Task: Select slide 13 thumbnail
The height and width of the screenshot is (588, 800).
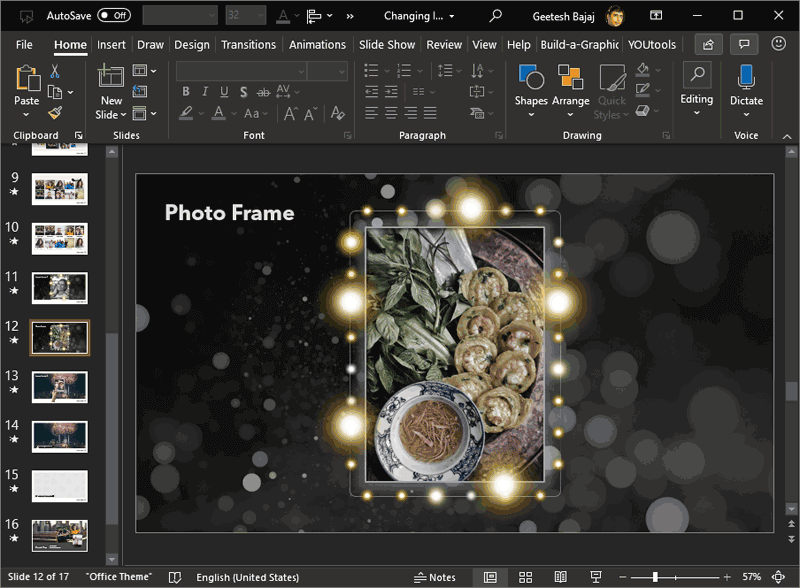Action: pyautogui.click(x=60, y=386)
